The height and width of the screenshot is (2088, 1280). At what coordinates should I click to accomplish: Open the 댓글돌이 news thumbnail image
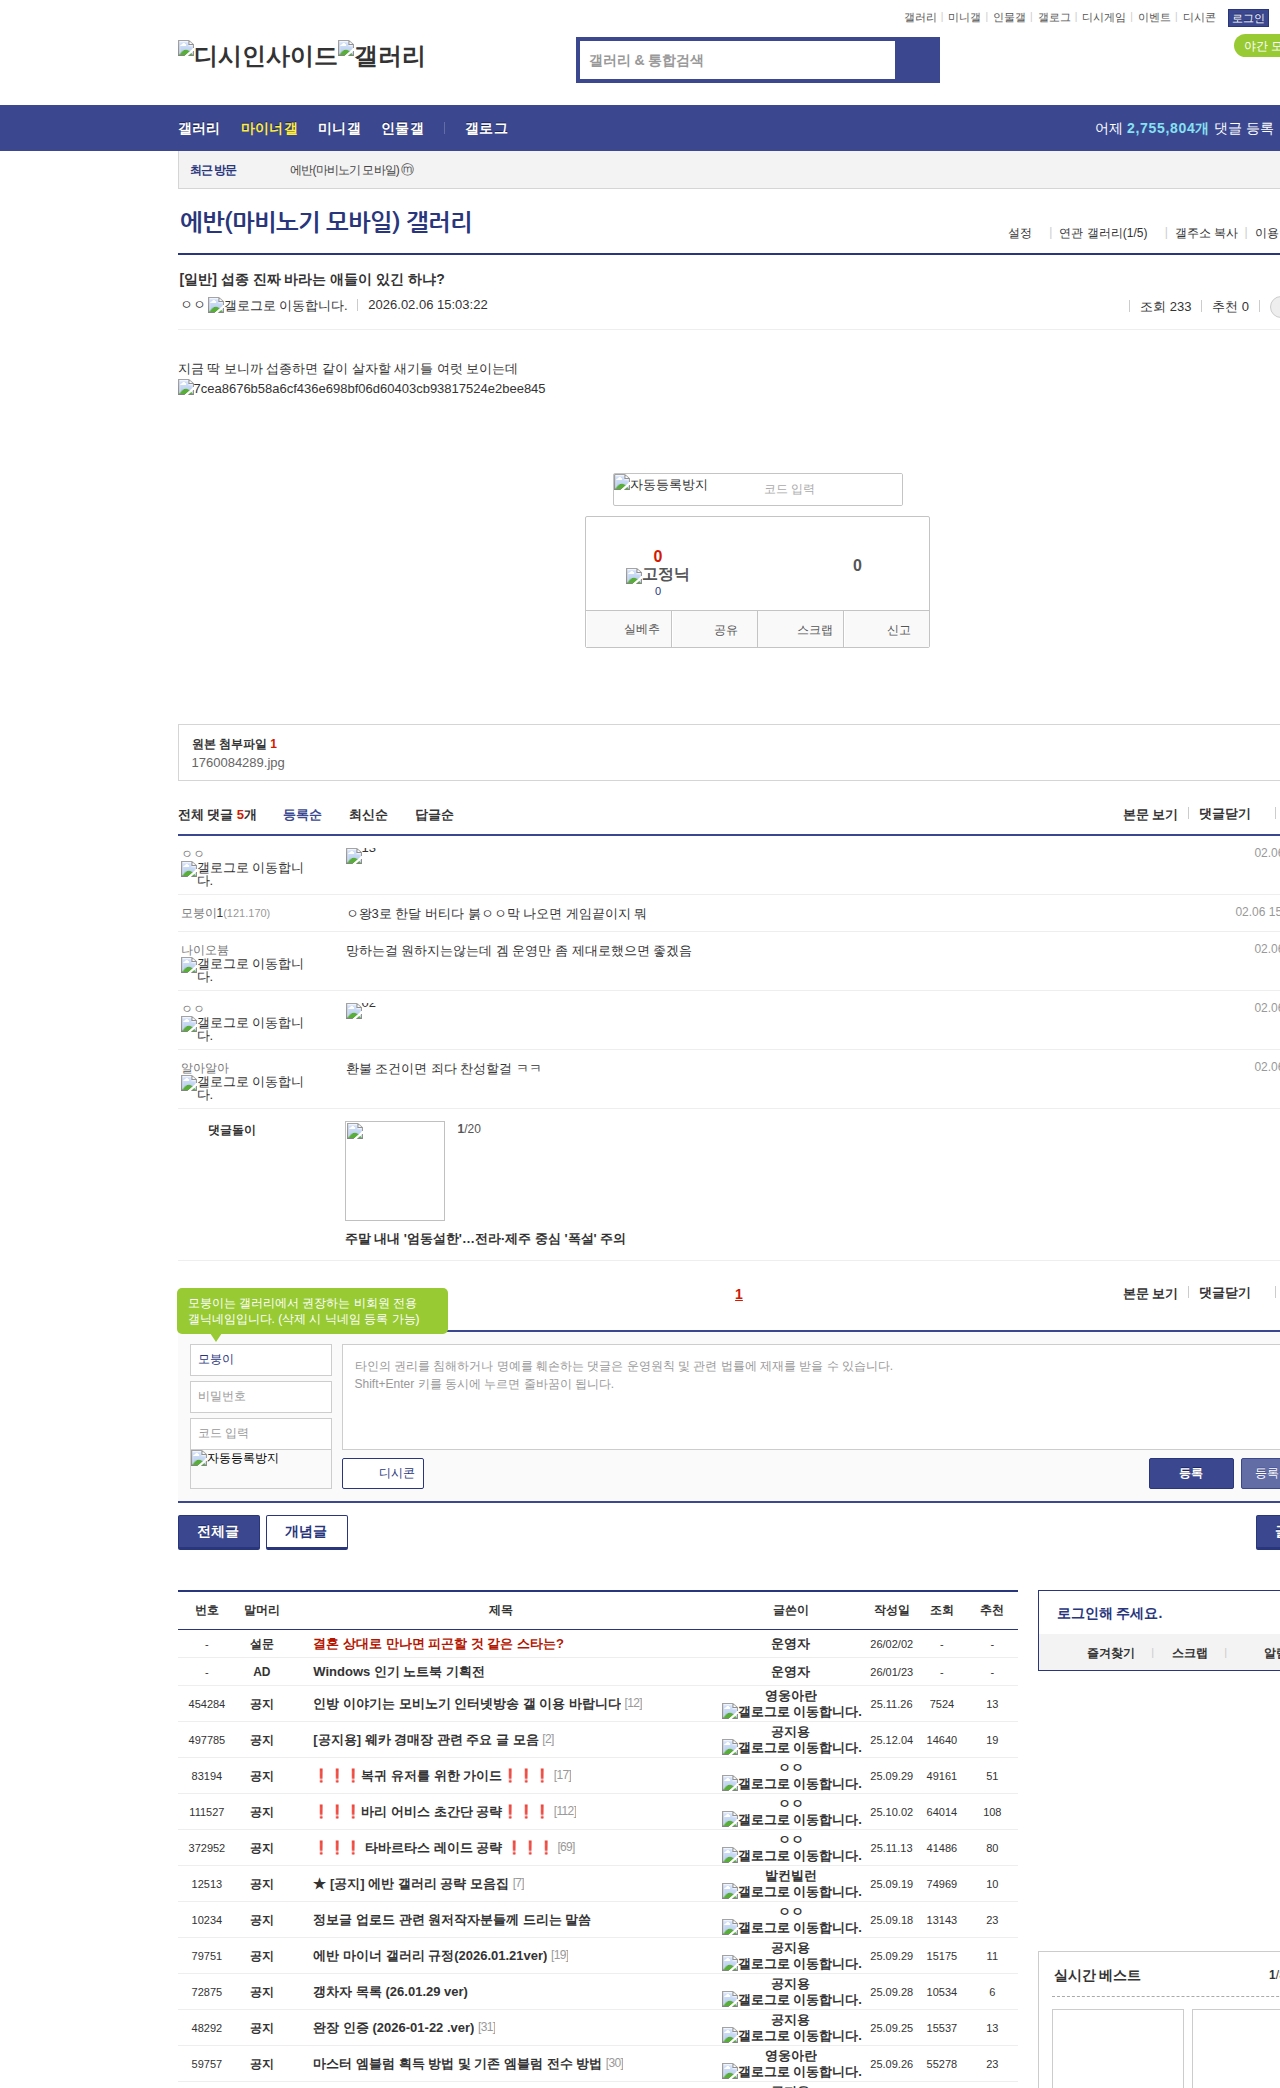[395, 1171]
